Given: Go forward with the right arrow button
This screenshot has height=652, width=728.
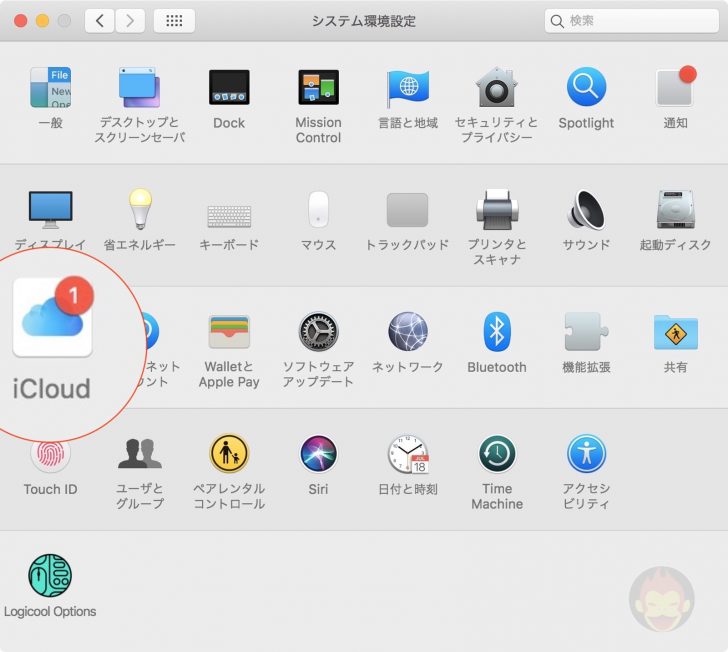Looking at the screenshot, I should click(x=130, y=21).
